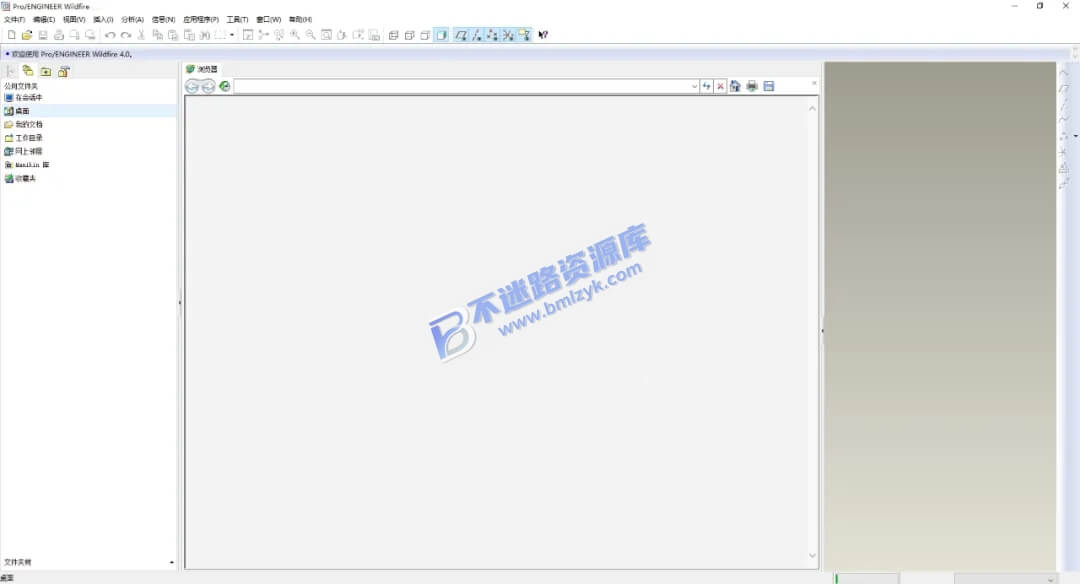Click the Cut scissors icon

pos(141,34)
